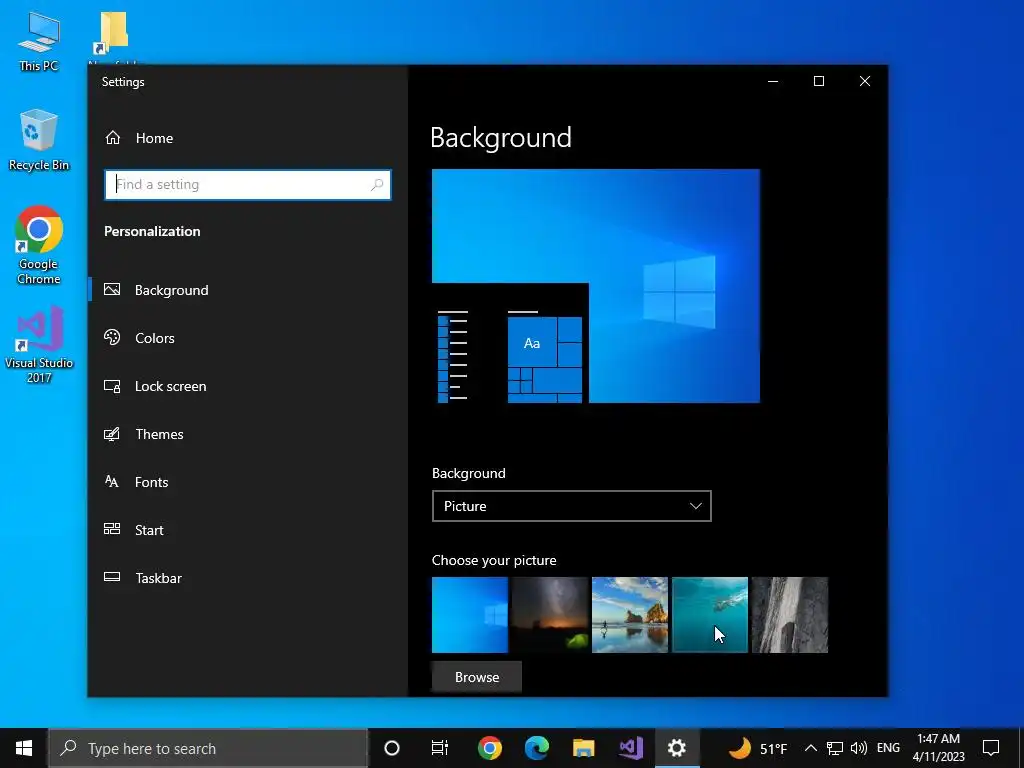The image size is (1024, 768).
Task: Open the Themes settings page
Action: pyautogui.click(x=159, y=434)
